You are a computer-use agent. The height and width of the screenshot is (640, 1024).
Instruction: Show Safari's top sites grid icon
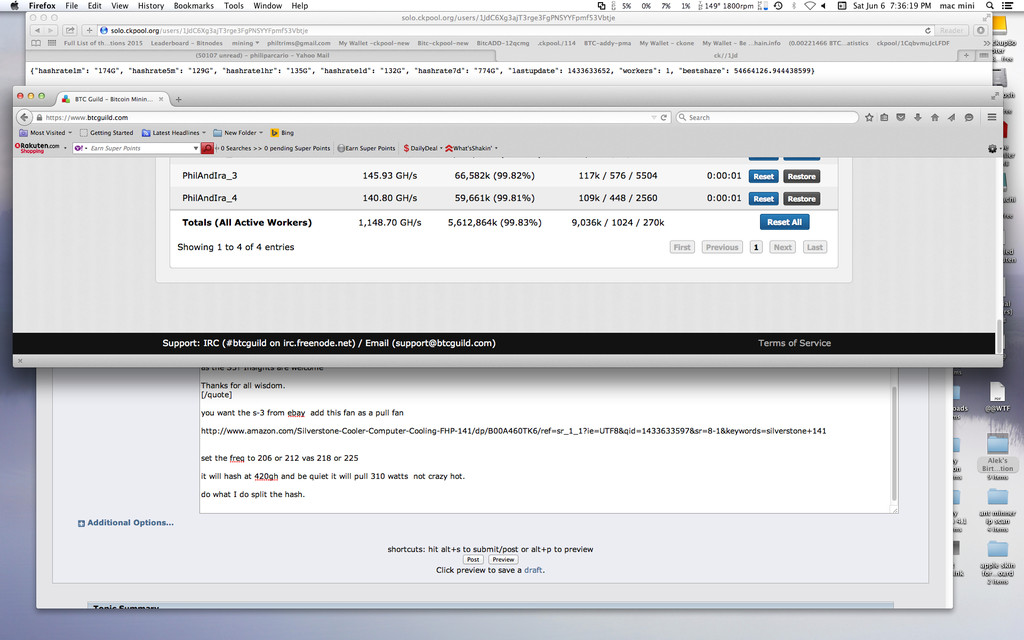pyautogui.click(x=52, y=43)
